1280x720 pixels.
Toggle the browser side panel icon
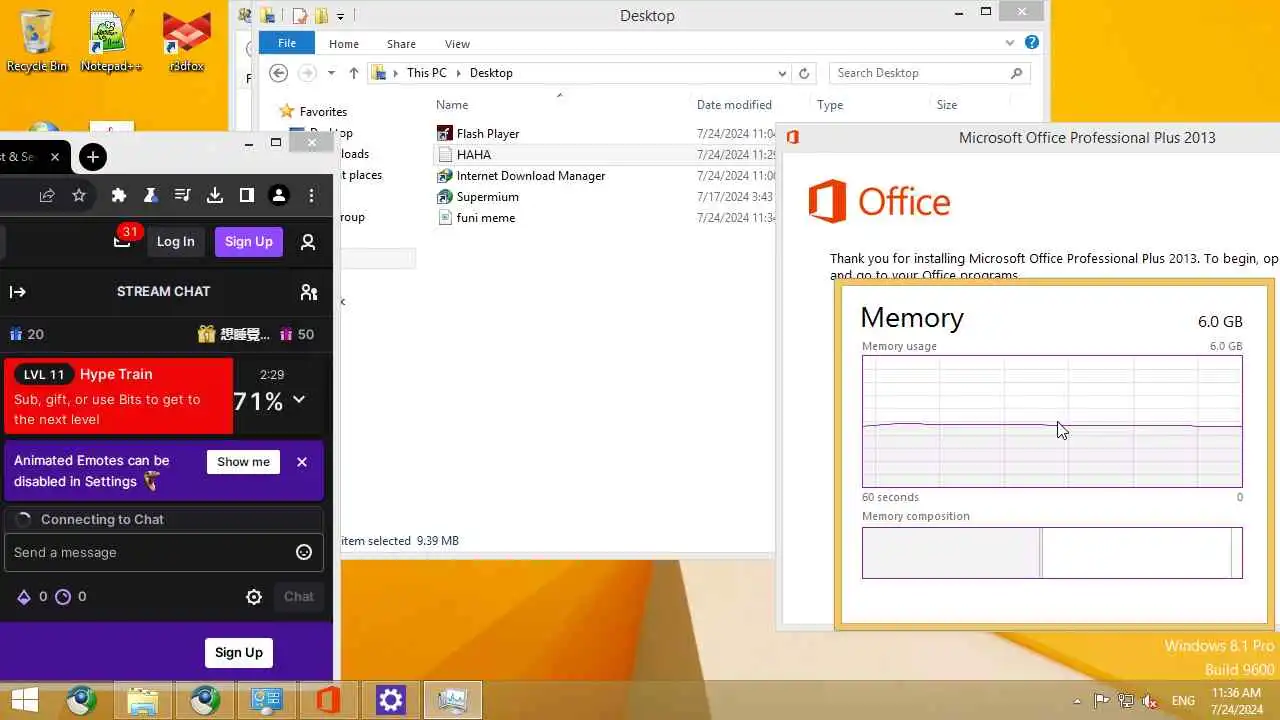246,196
